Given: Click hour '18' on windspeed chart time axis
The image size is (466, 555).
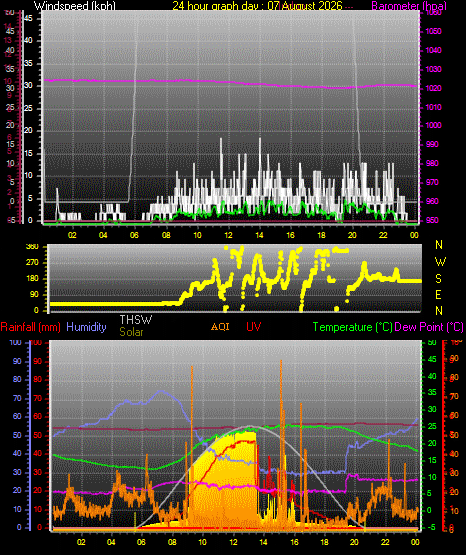Looking at the screenshot, I should click(321, 235).
